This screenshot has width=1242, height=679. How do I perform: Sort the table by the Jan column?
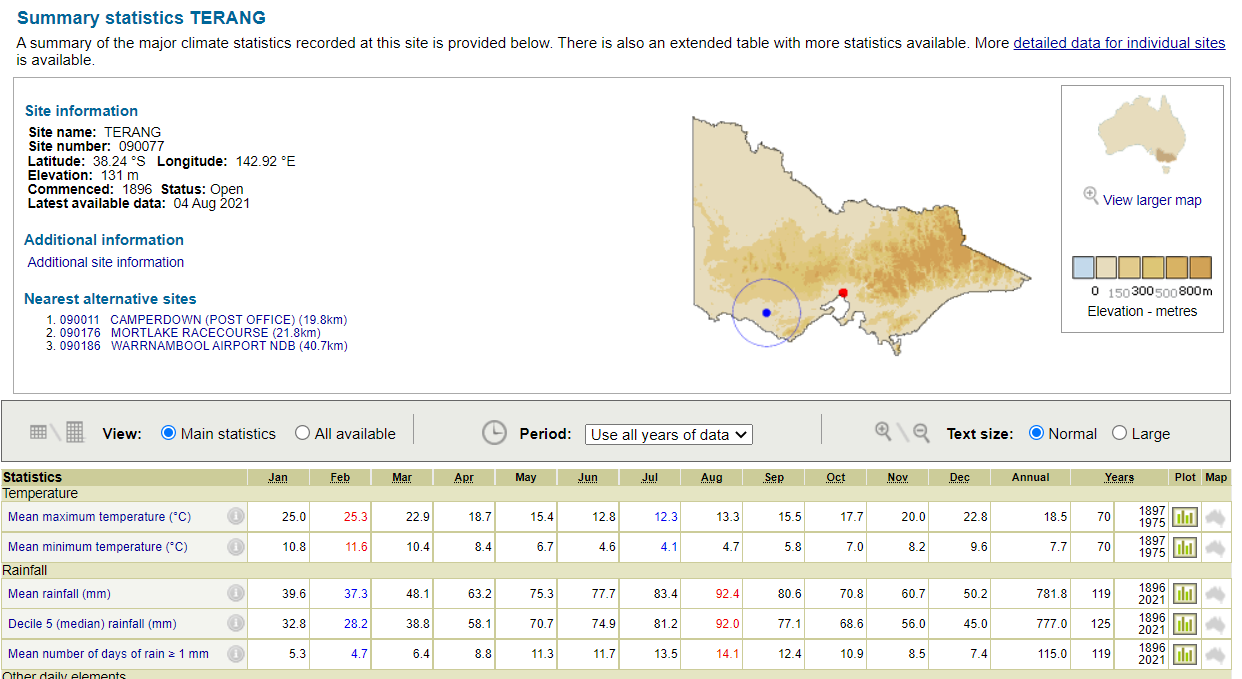277,477
